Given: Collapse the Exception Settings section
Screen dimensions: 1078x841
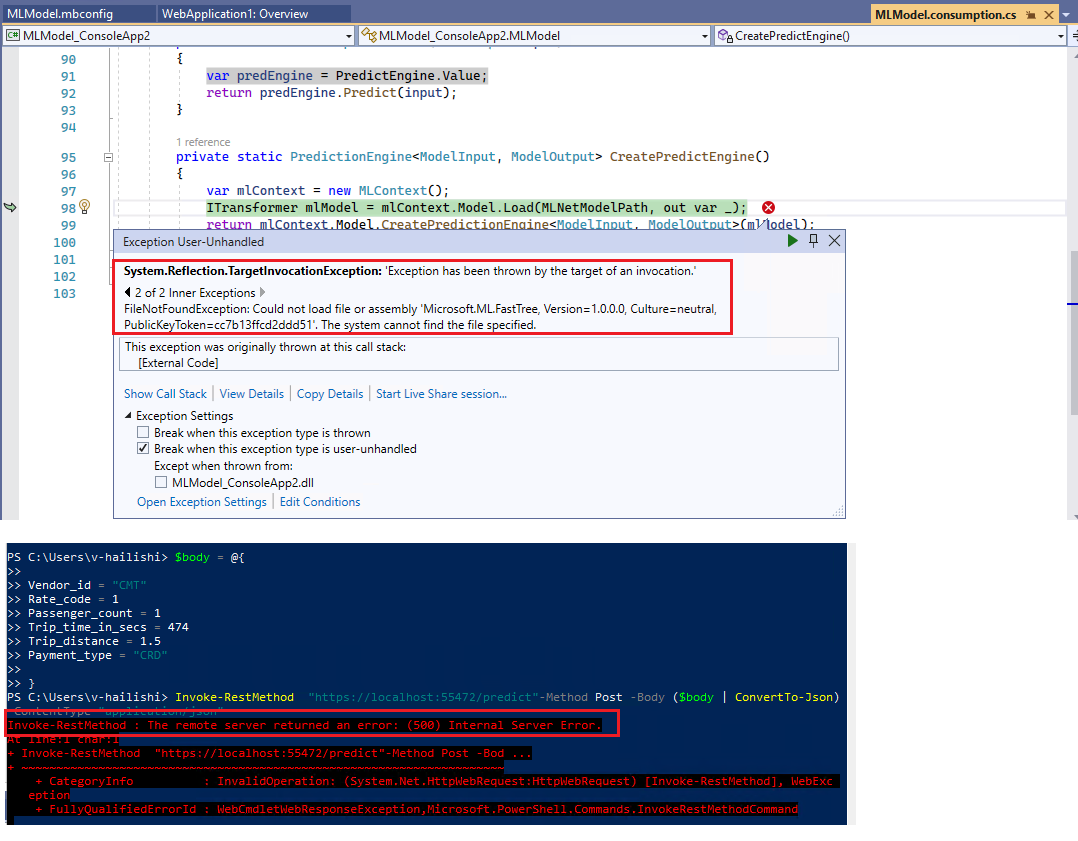Looking at the screenshot, I should click(128, 415).
